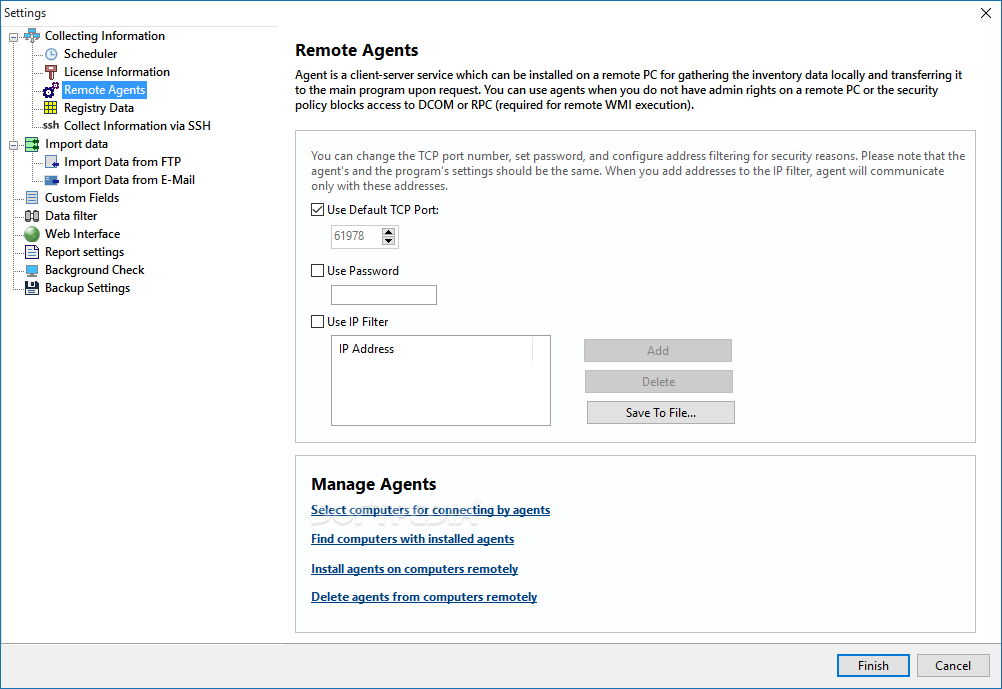This screenshot has height=689, width=1002.
Task: Open Find computers with installed agents link
Action: click(x=413, y=539)
